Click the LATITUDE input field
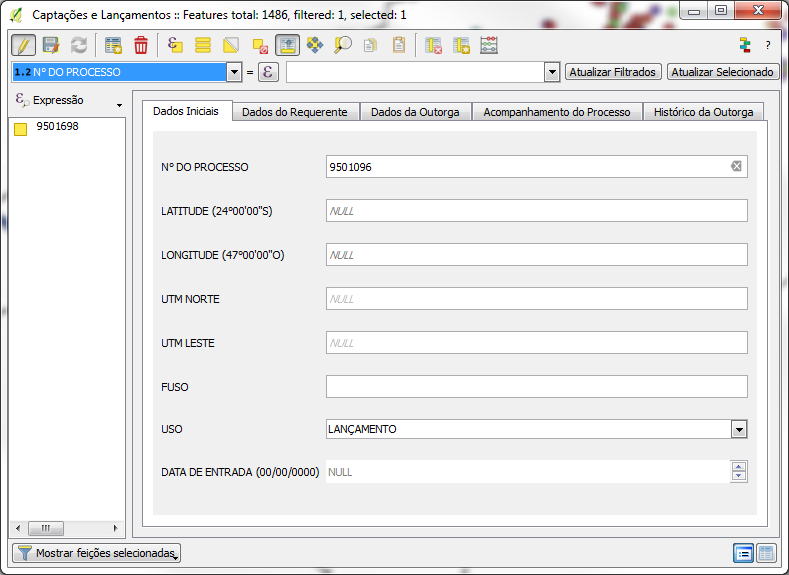Screen dimensions: 789x575 (536, 211)
